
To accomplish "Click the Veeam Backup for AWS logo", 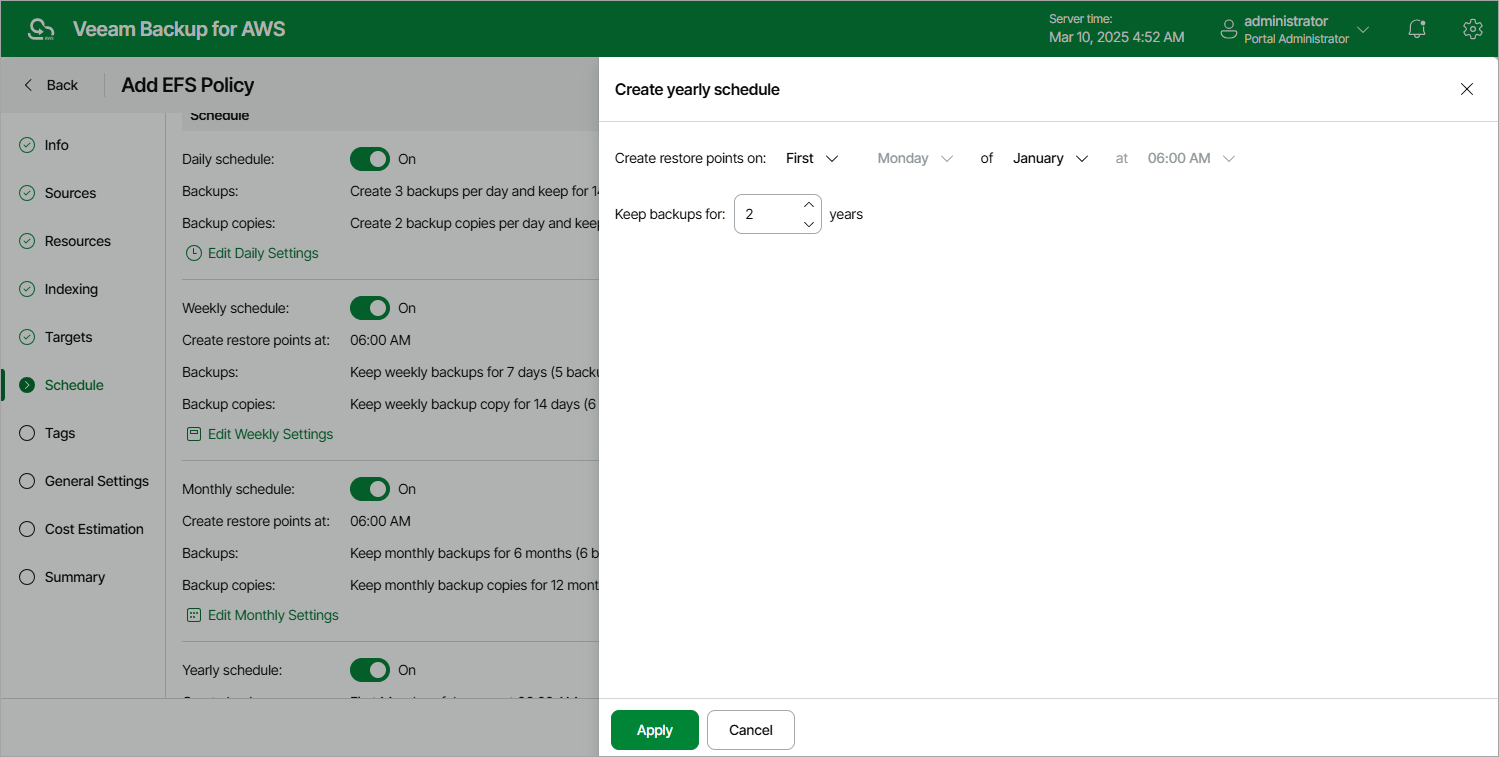I will [42, 29].
